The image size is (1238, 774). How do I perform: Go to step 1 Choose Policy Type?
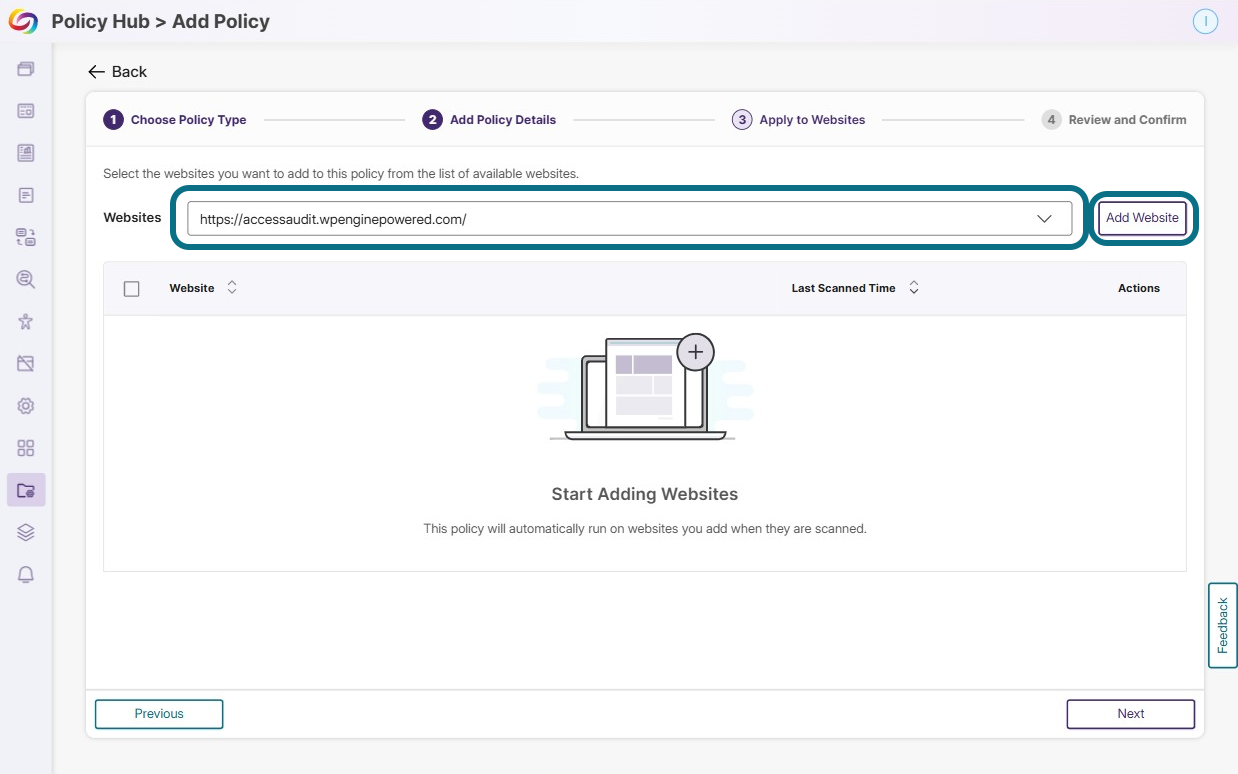pyautogui.click(x=175, y=120)
